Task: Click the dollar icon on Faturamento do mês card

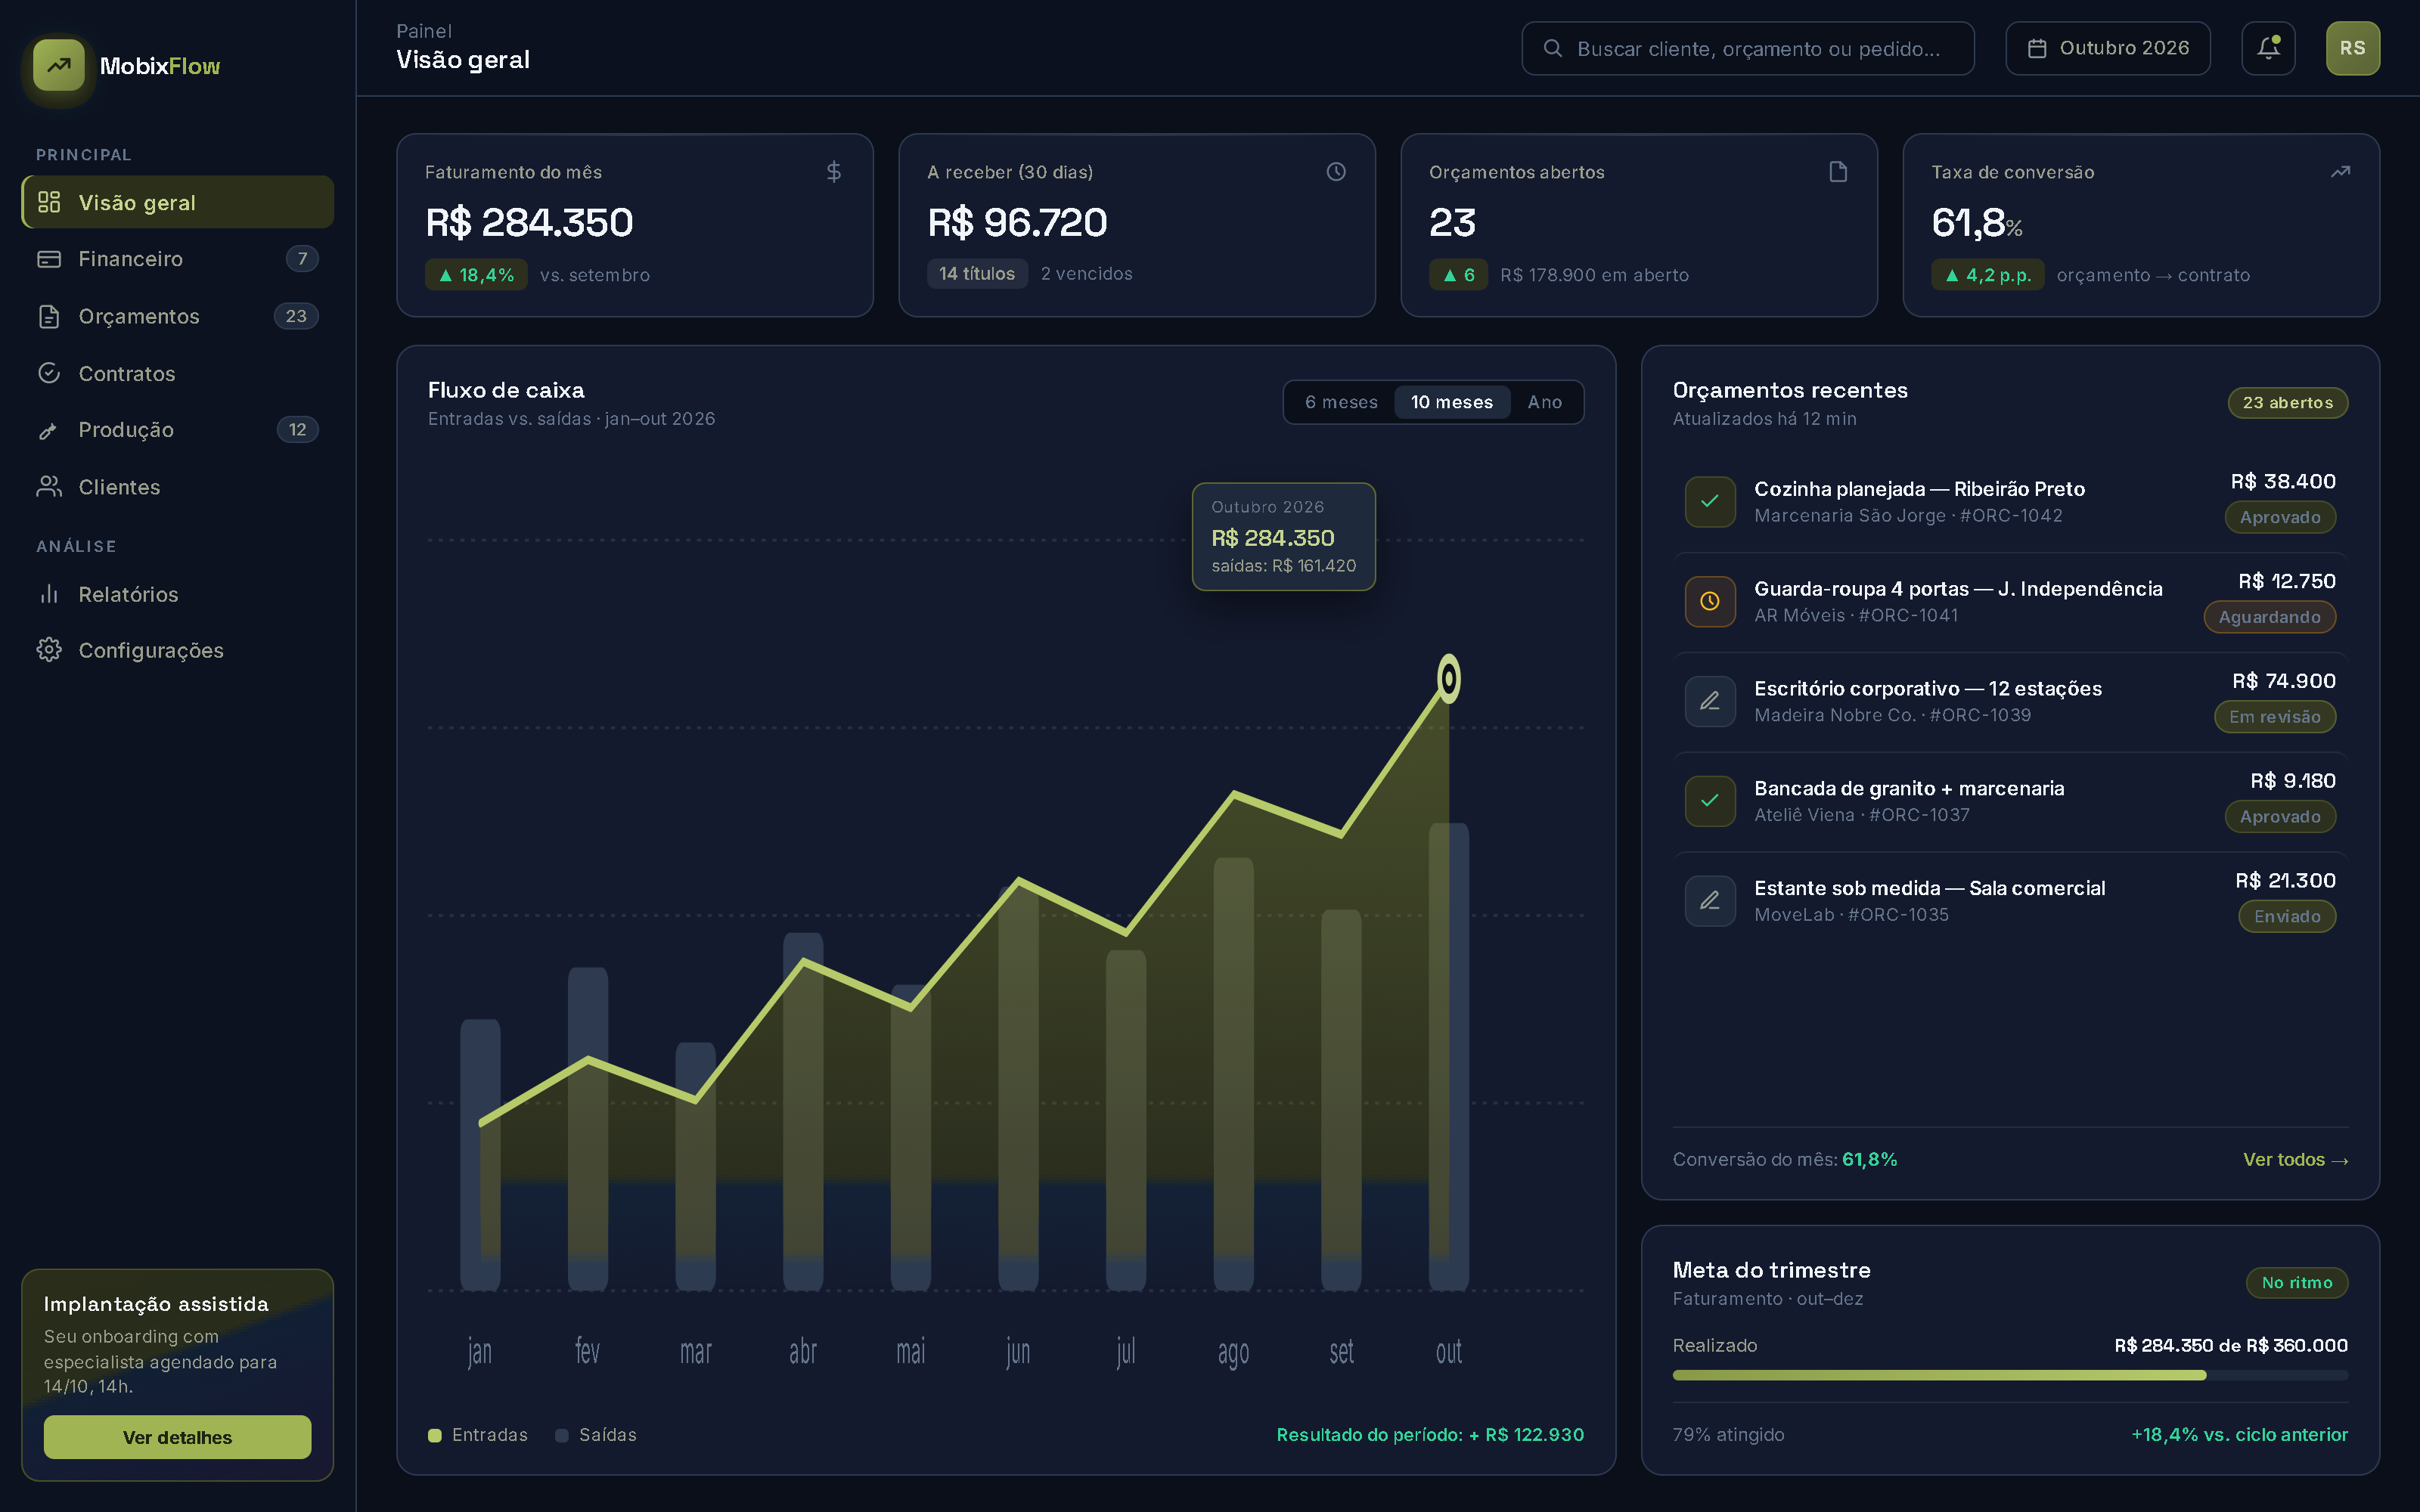Action: (834, 172)
